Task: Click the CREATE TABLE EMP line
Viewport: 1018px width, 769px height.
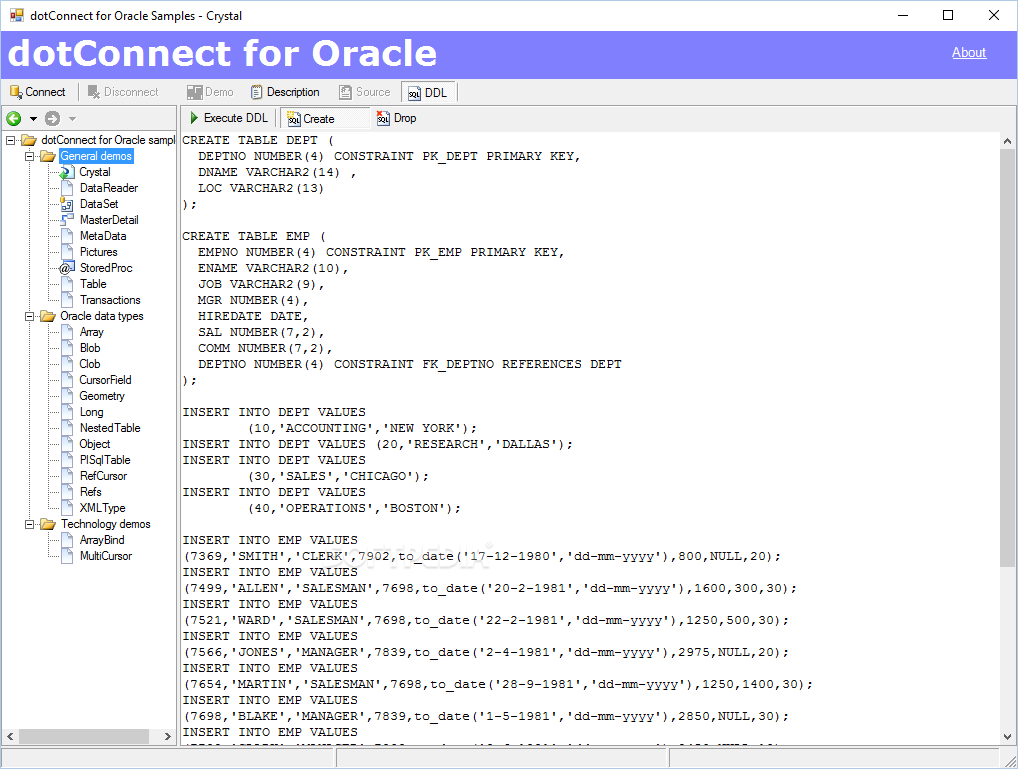Action: point(254,236)
